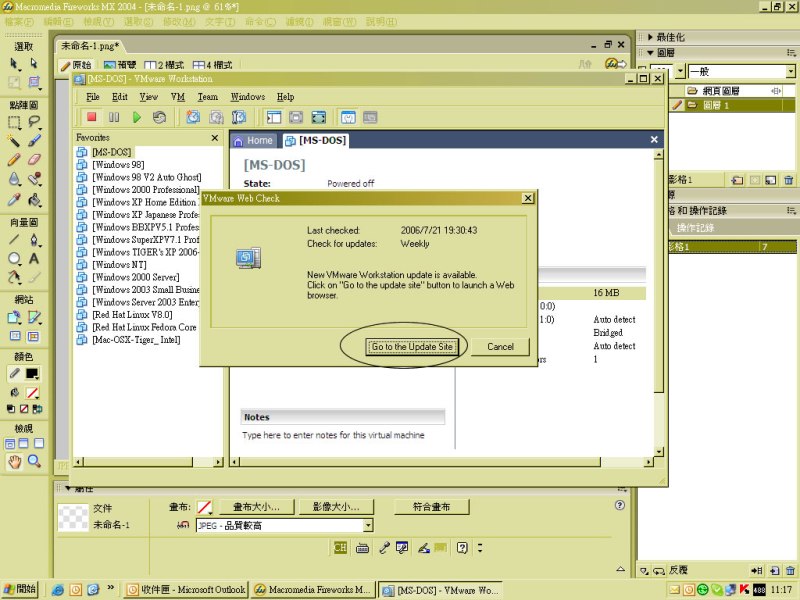Viewport: 800px width, 600px height.
Task: Collapse the 圖層 panel
Action: (x=651, y=53)
